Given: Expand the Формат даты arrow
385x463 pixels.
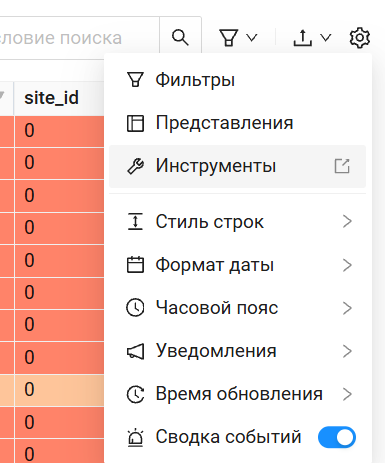Looking at the screenshot, I should [x=347, y=265].
